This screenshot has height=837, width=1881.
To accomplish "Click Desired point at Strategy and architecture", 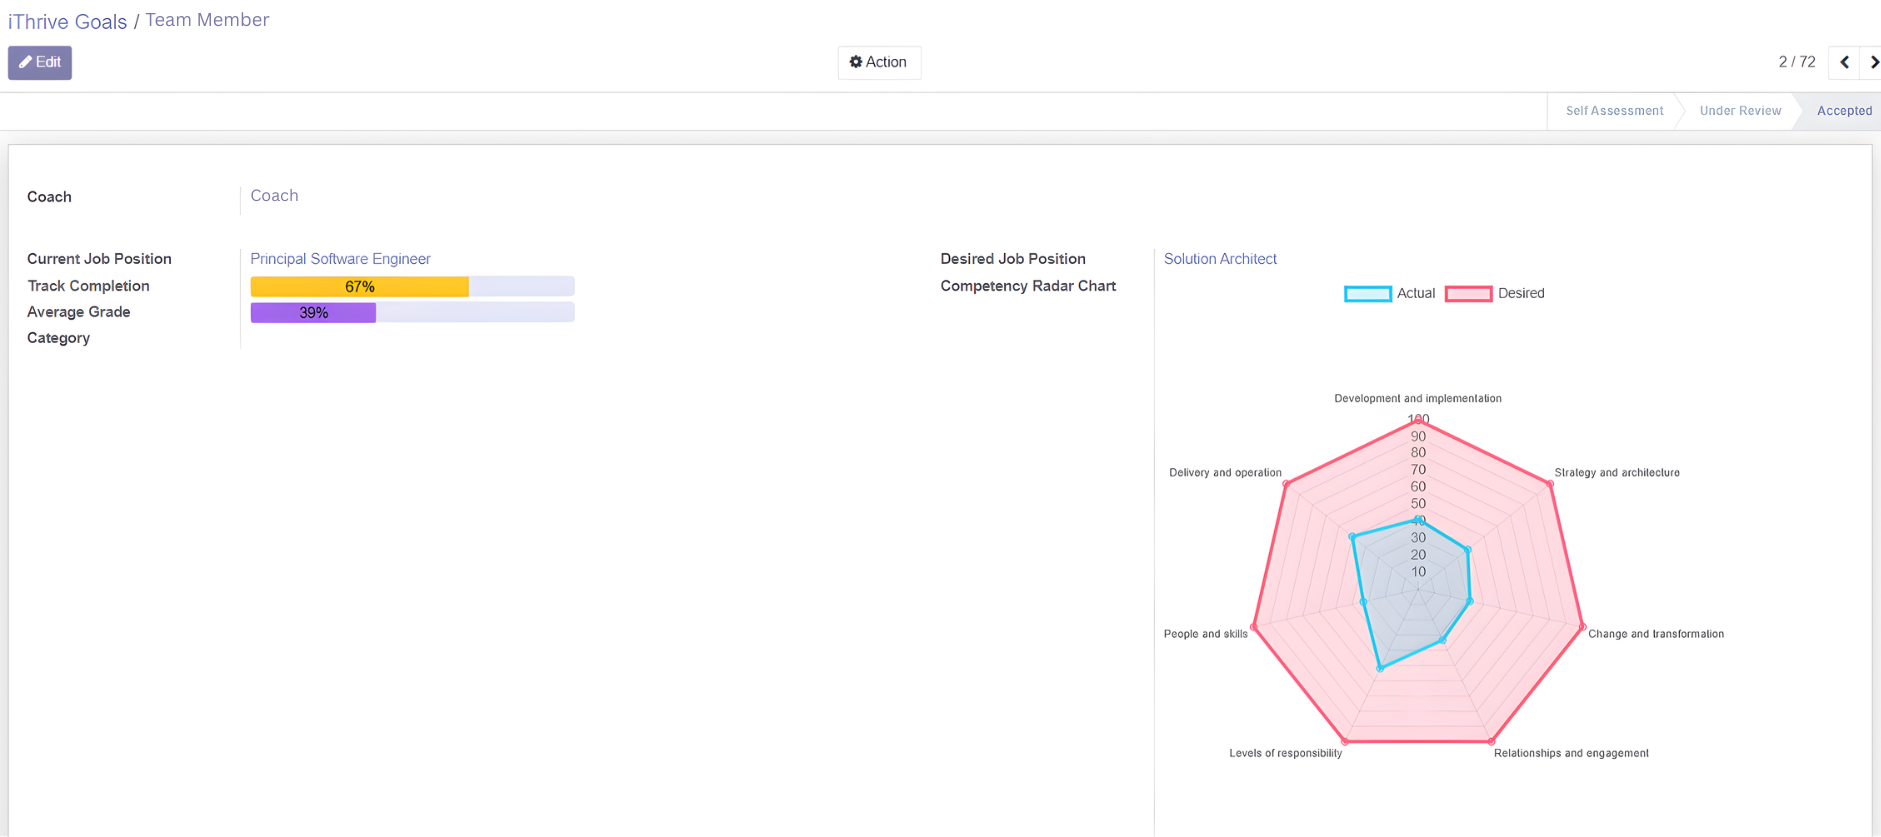I will (1550, 484).
